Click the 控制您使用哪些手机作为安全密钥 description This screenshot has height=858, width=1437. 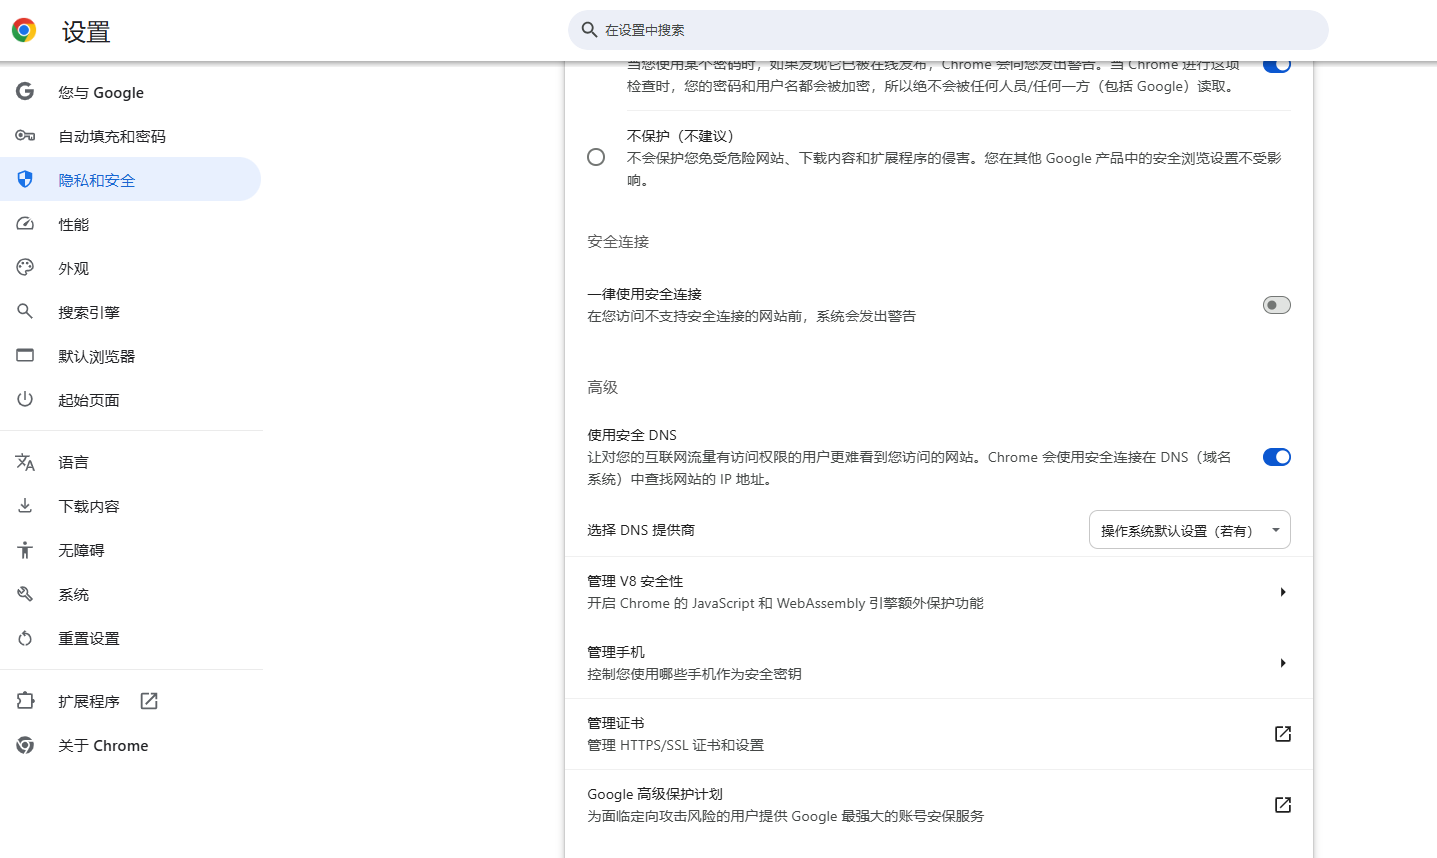point(694,674)
